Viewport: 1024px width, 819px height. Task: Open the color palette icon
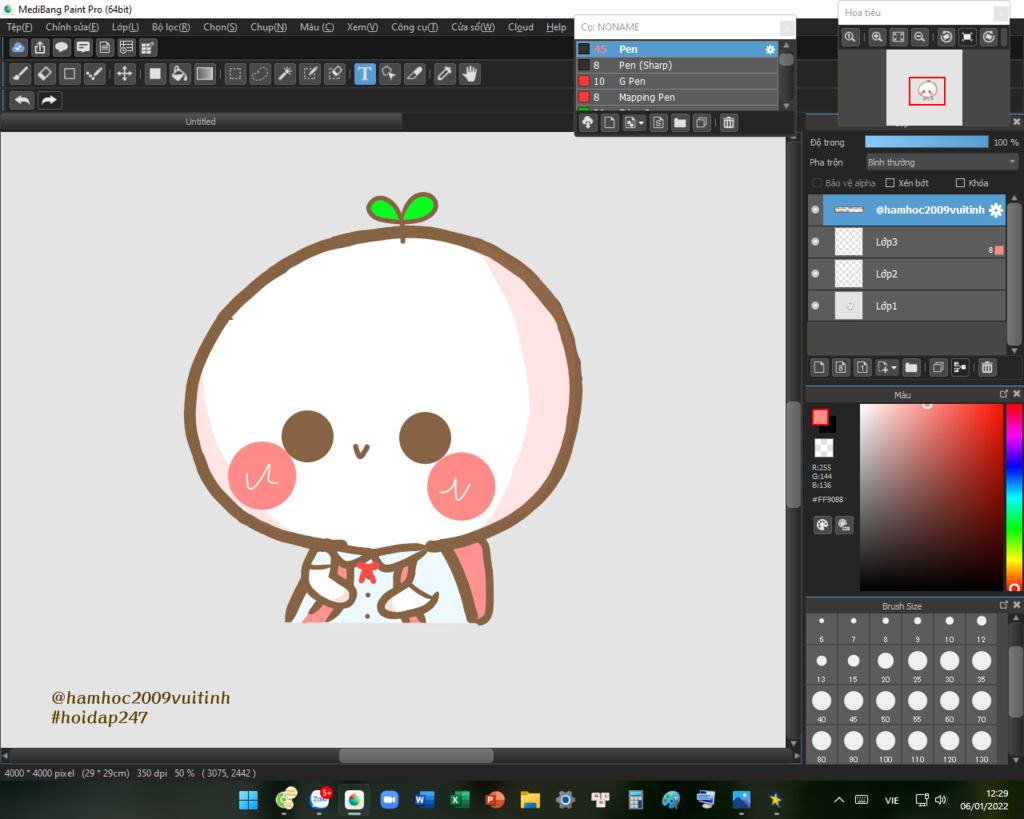pyautogui.click(x=822, y=524)
